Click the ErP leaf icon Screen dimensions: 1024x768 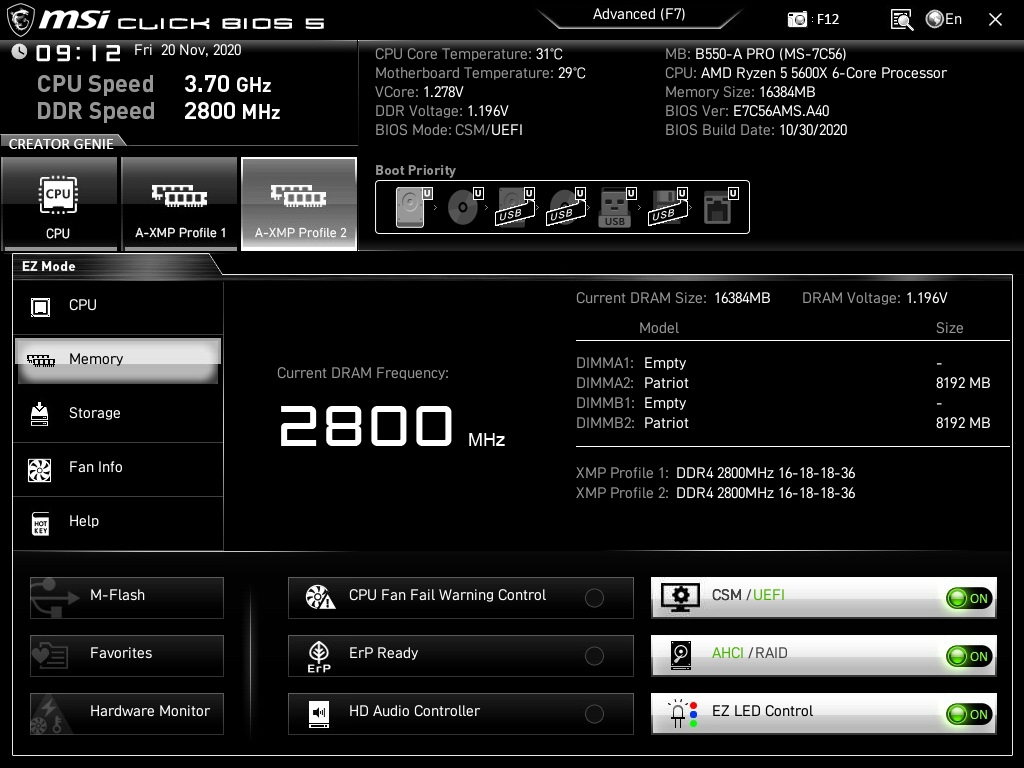coord(319,656)
